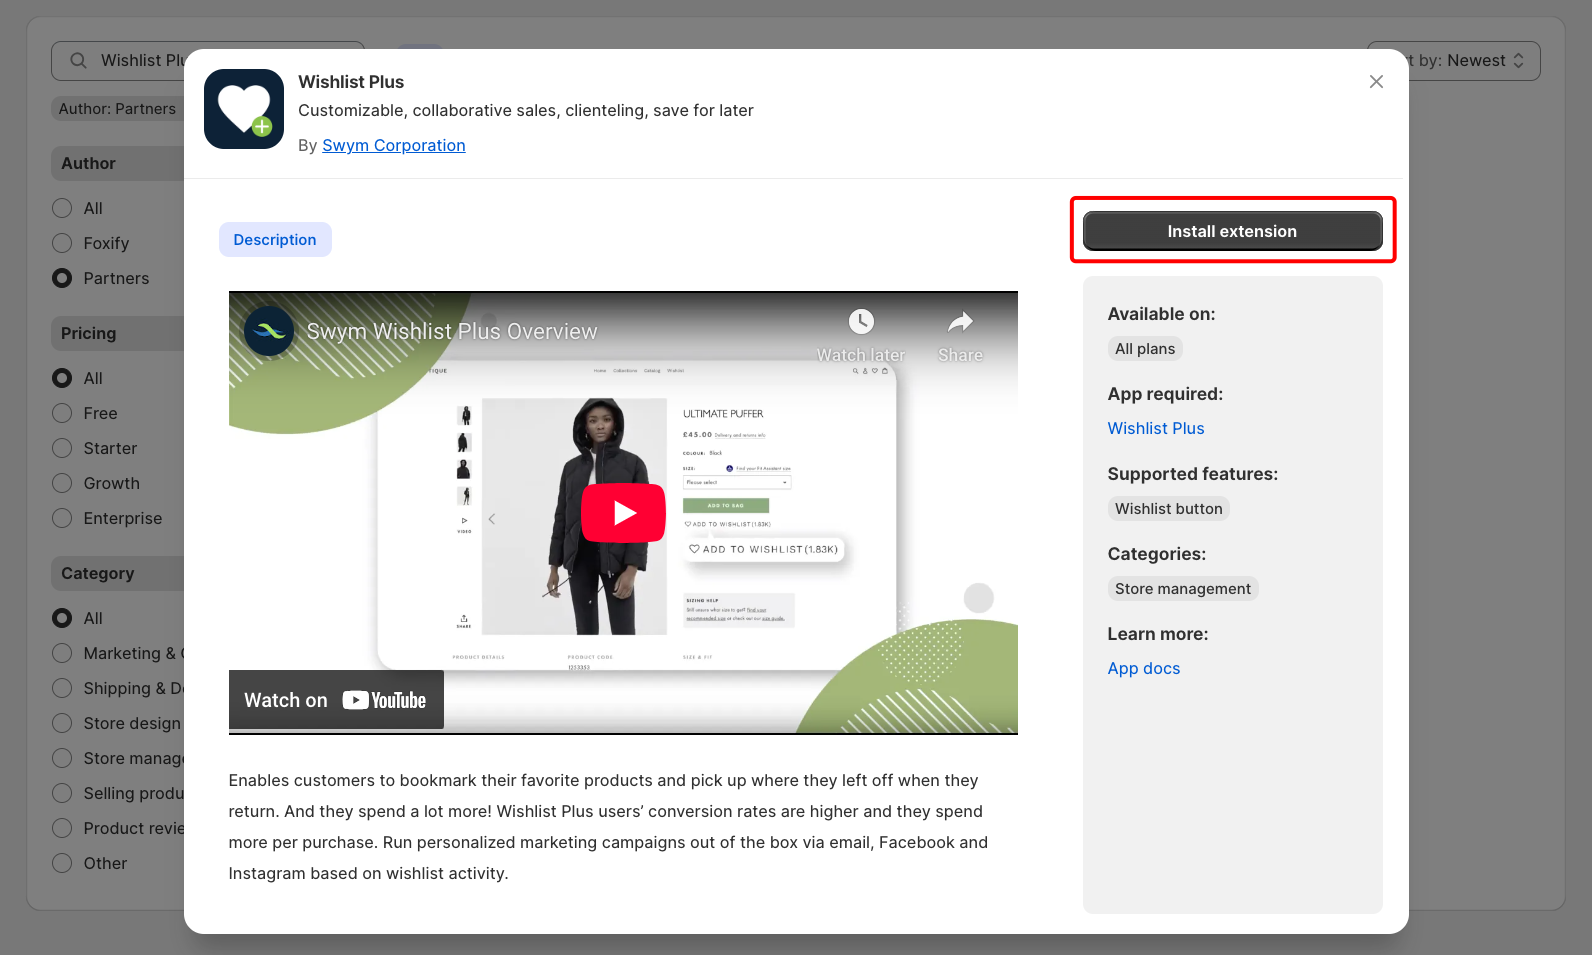The height and width of the screenshot is (955, 1592).
Task: Open the Swym Corporation author link
Action: [393, 146]
